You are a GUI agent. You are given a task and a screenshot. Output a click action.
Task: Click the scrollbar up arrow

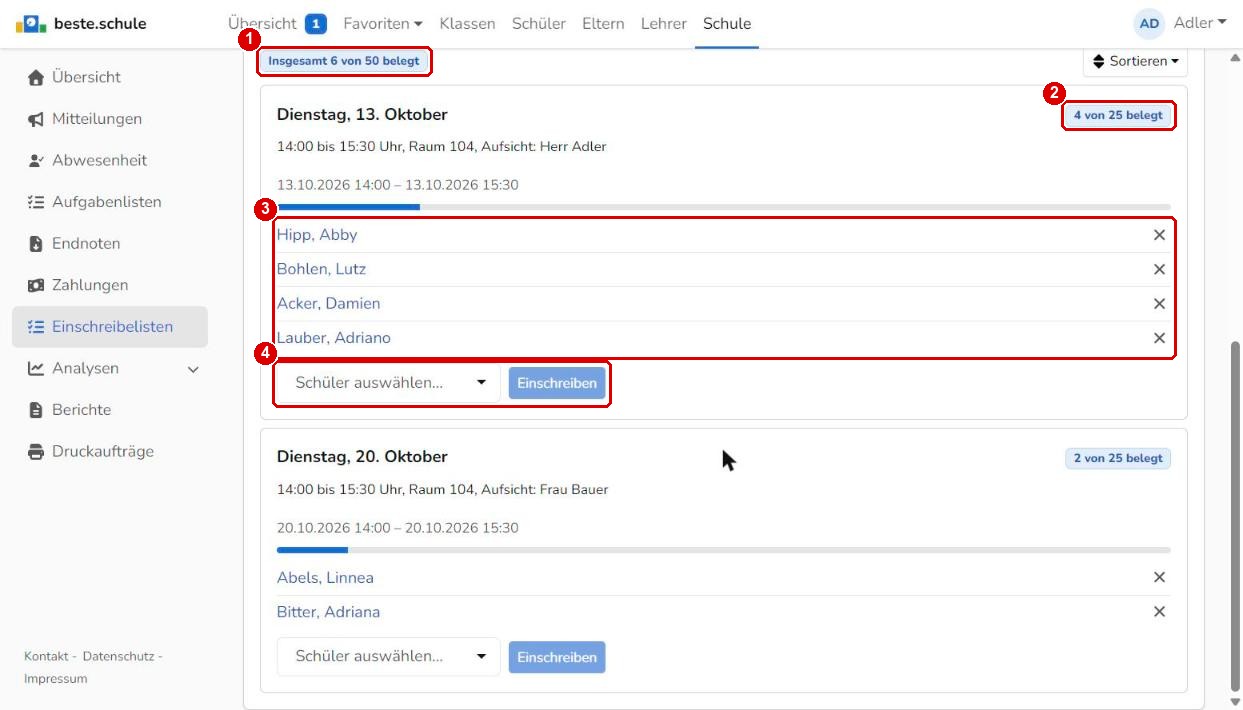pos(1235,57)
